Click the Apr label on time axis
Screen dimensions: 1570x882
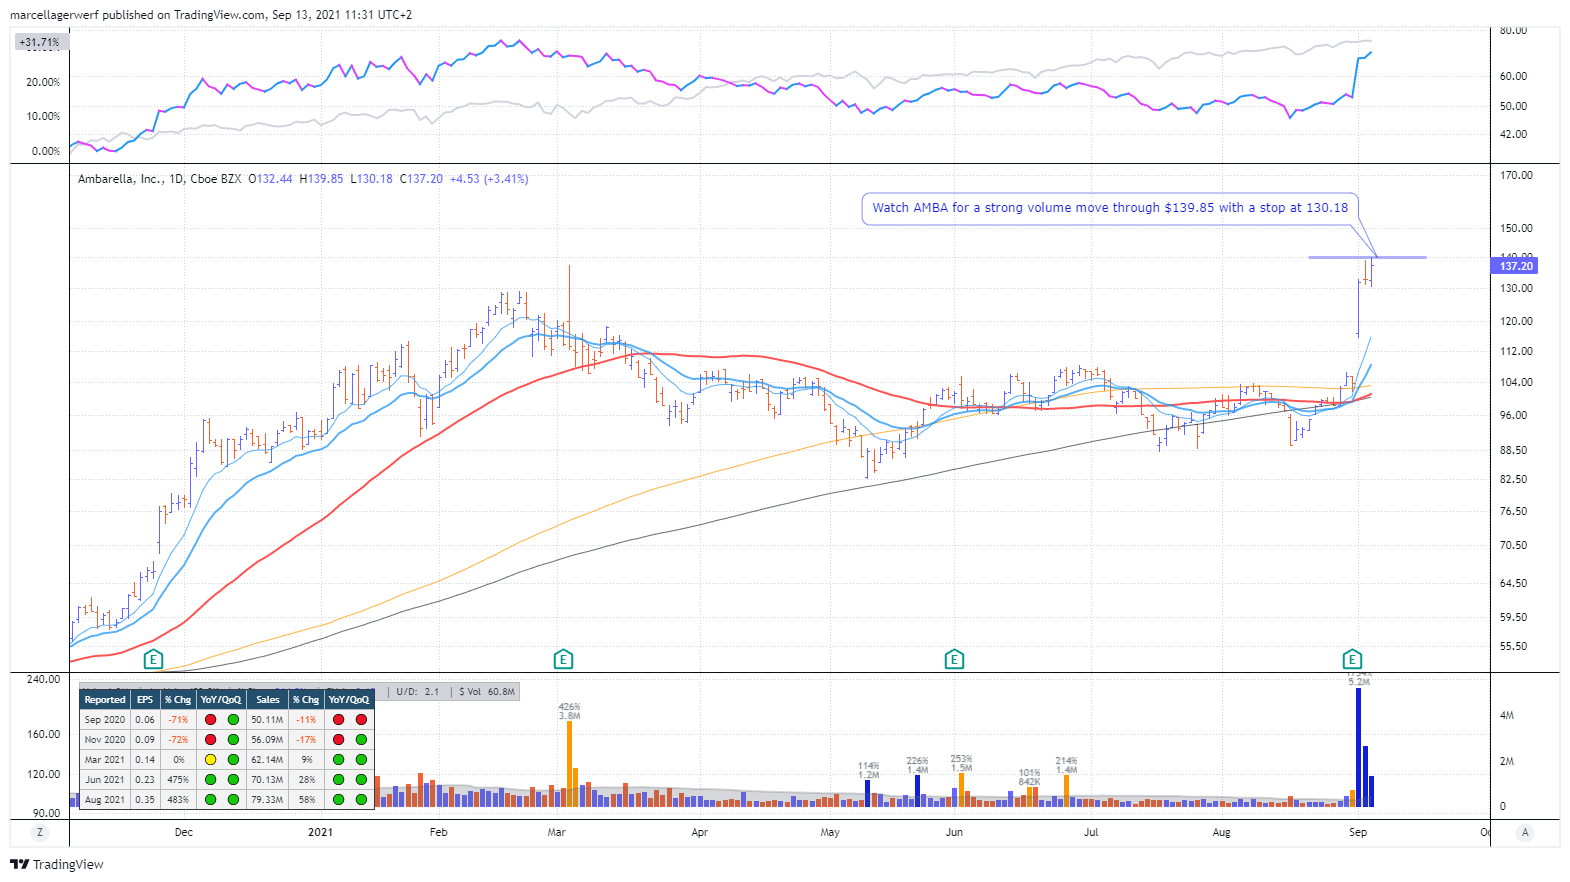coord(699,832)
